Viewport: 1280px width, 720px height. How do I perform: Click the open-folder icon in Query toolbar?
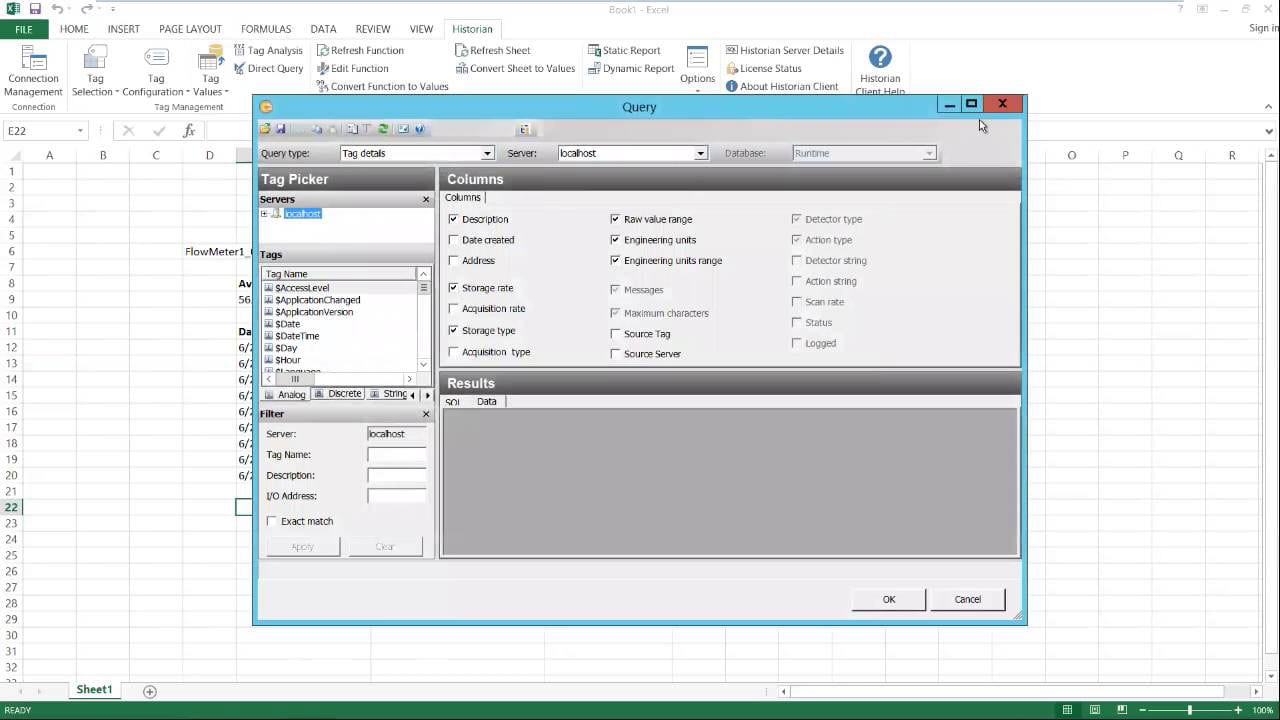pos(265,129)
